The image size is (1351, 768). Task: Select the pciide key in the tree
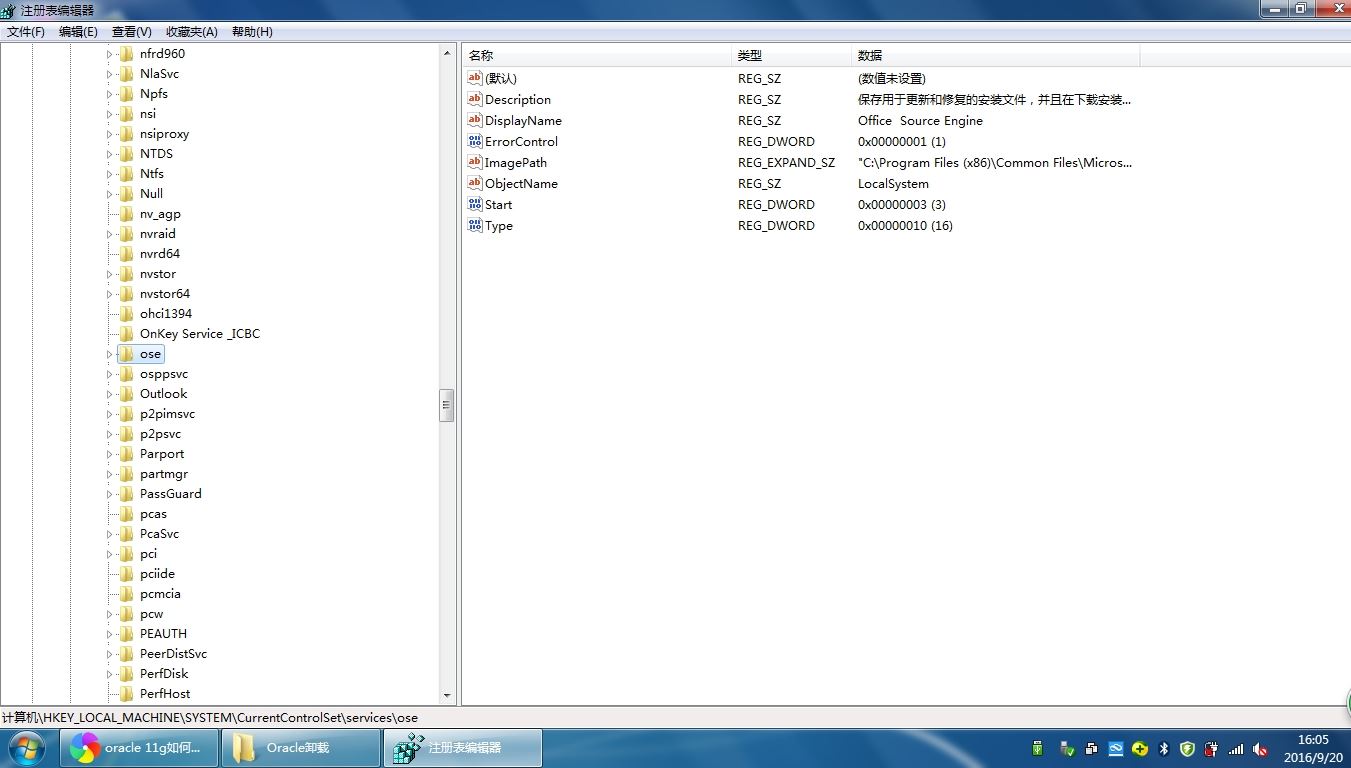[157, 574]
